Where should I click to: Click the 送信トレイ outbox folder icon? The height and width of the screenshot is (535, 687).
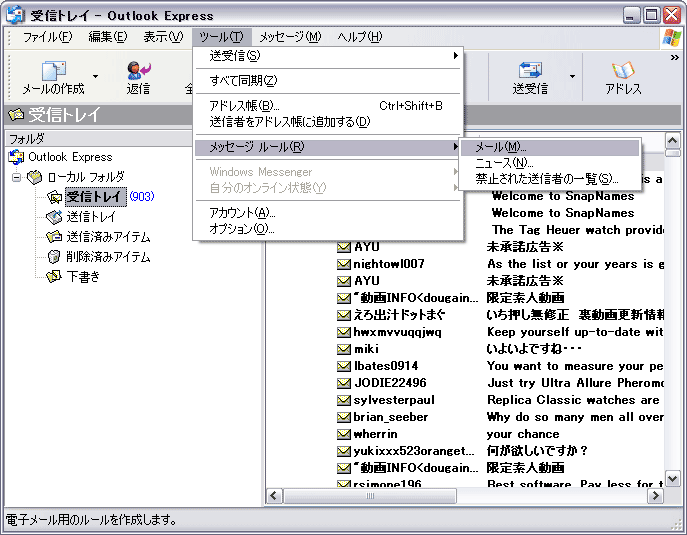[54, 217]
